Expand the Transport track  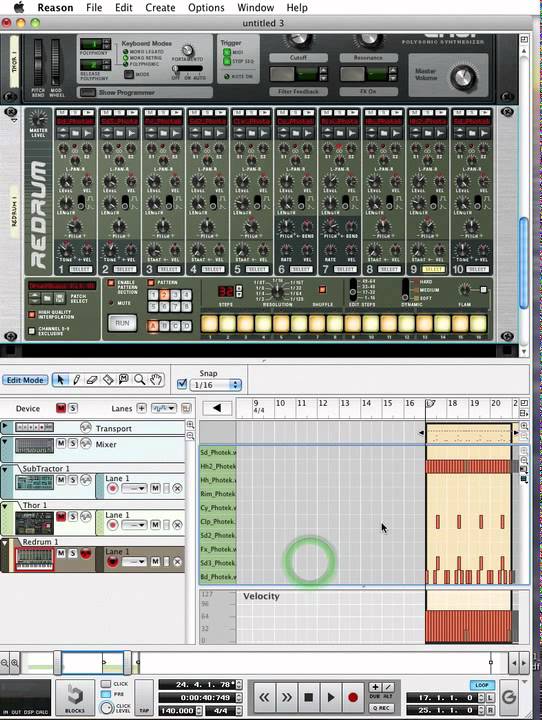pyautogui.click(x=5, y=426)
